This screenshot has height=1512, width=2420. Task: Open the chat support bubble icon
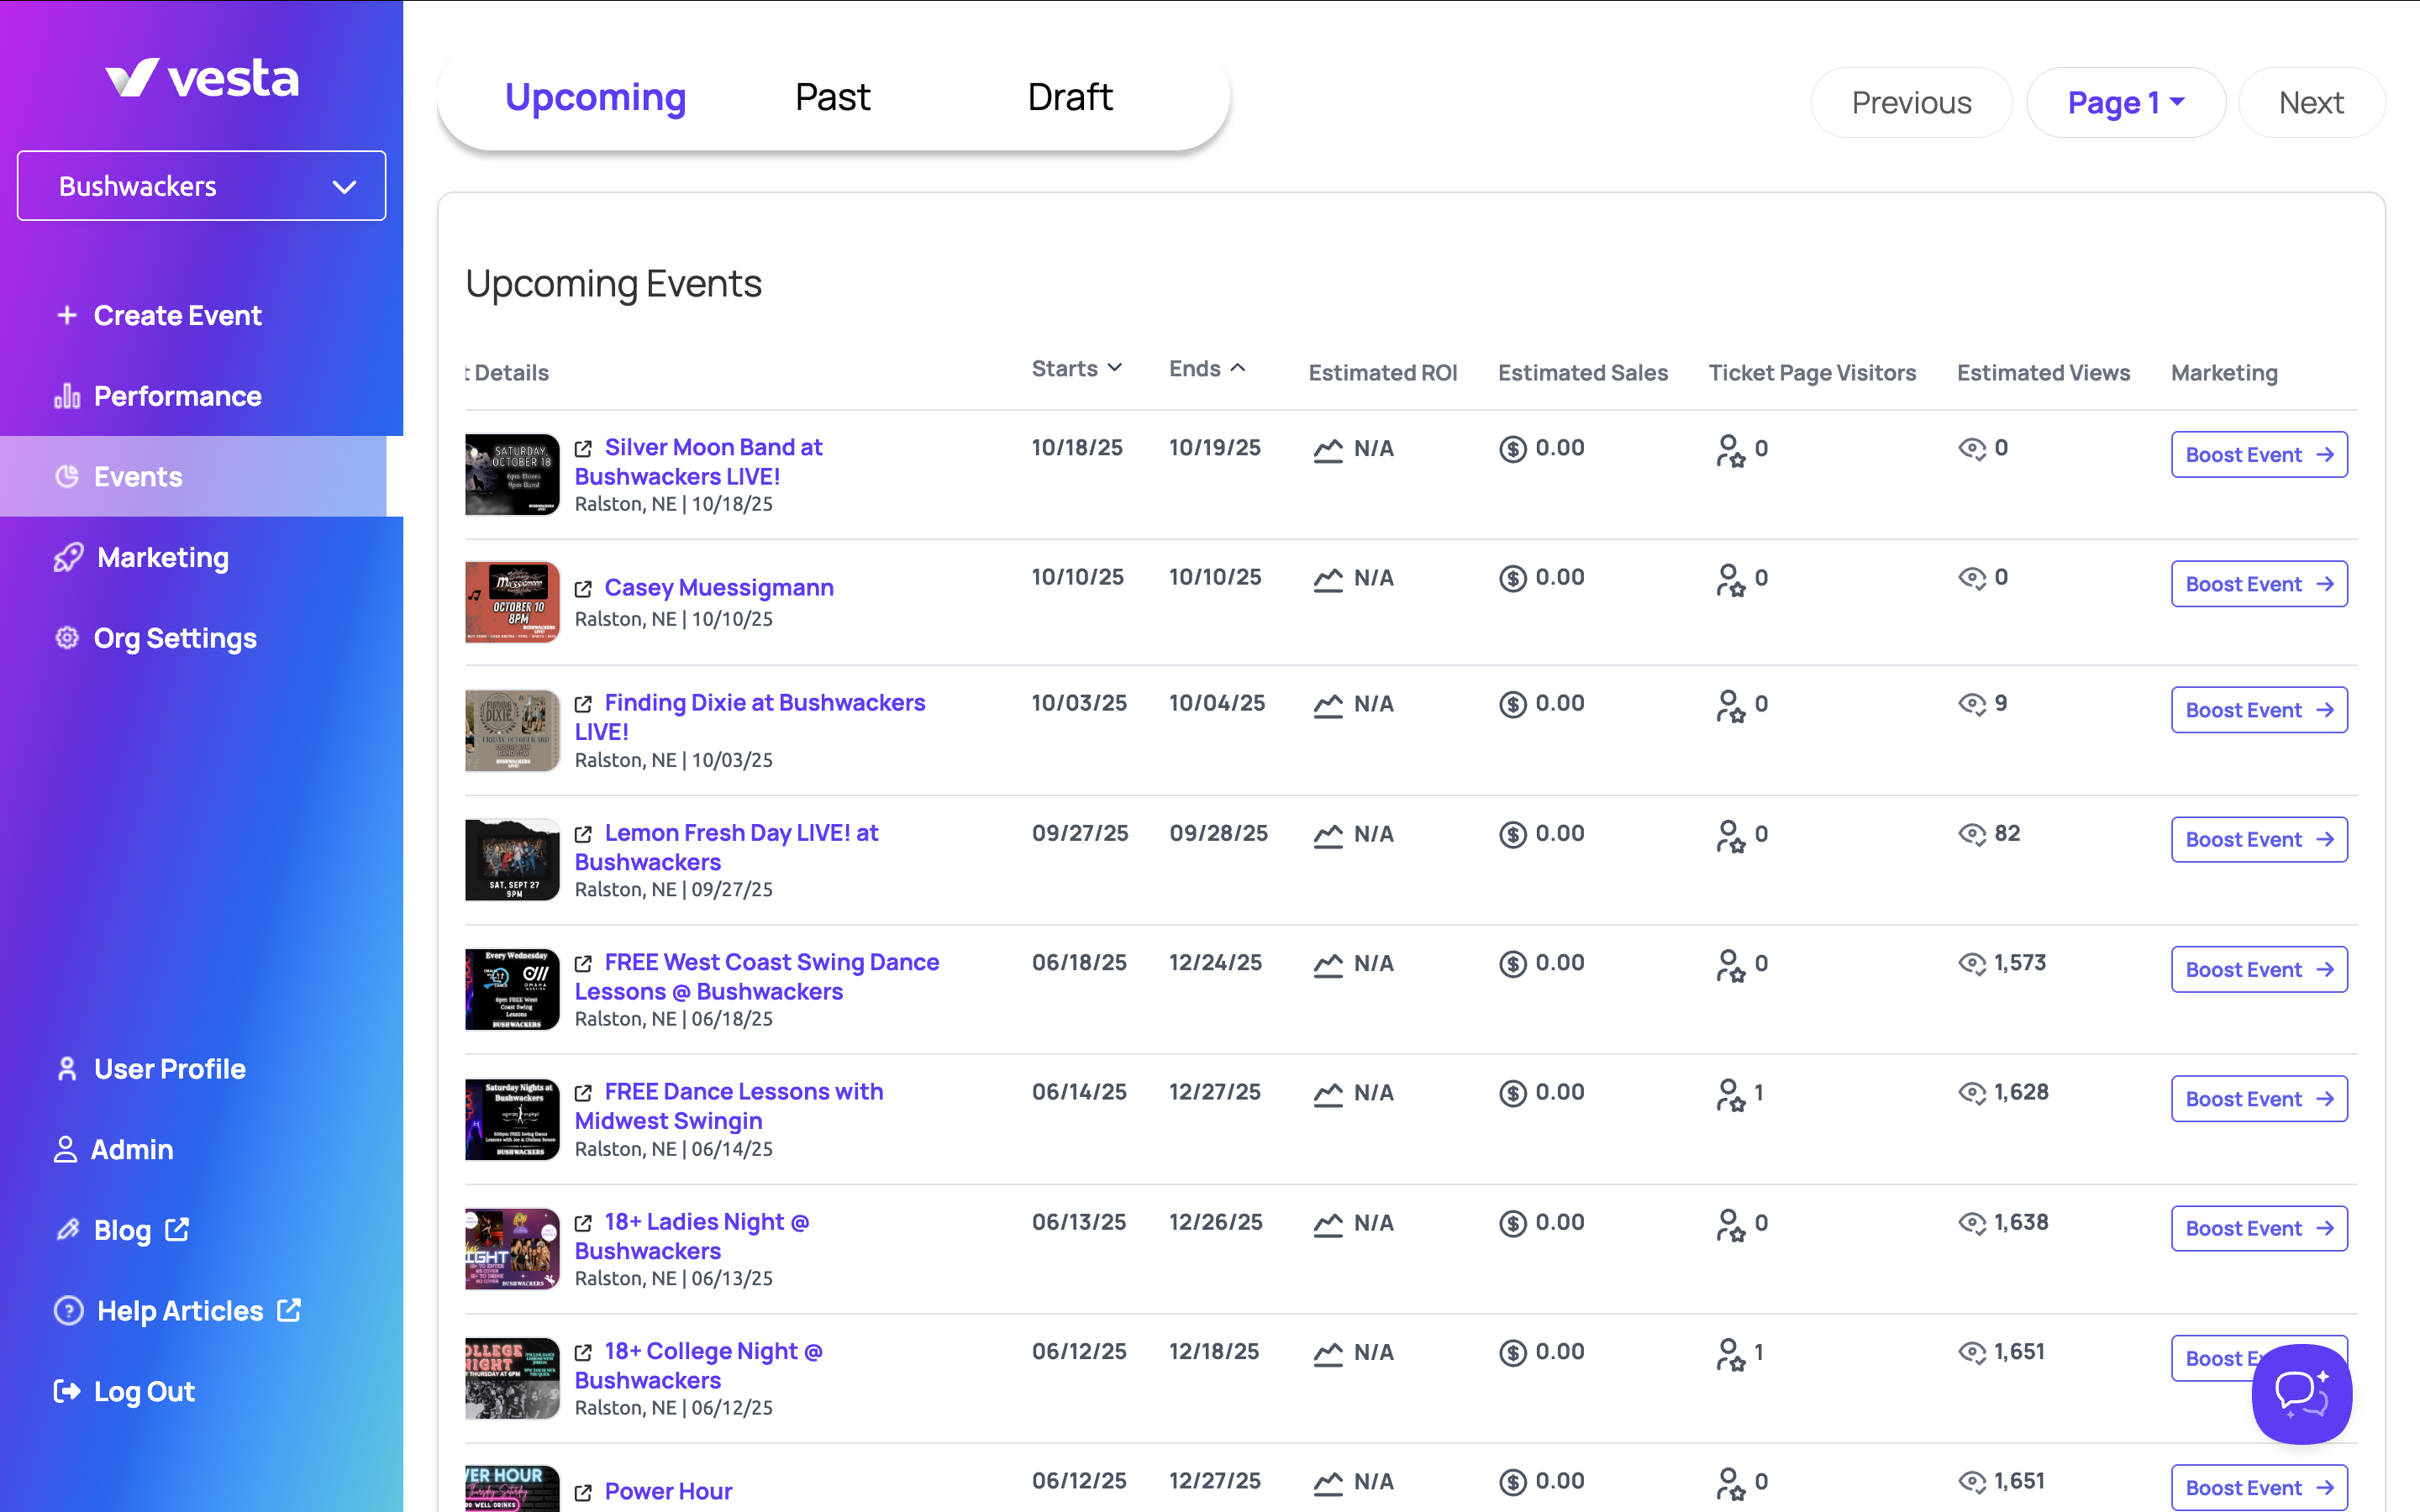[2301, 1393]
